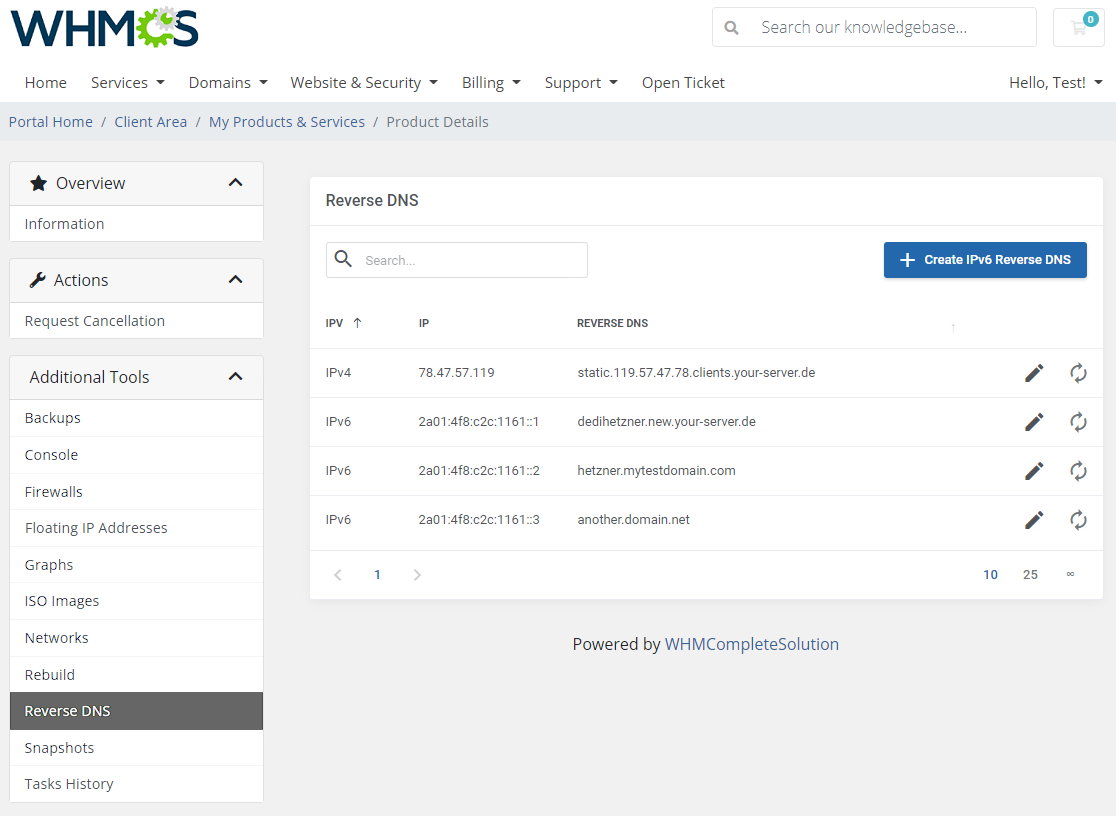Screen dimensions: 1116x816
Task: Go to next page of results
Action: point(417,574)
